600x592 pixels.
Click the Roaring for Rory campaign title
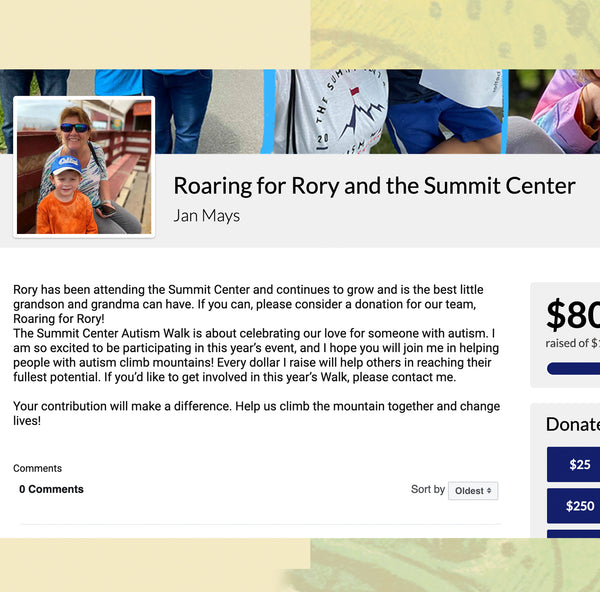pyautogui.click(x=374, y=186)
